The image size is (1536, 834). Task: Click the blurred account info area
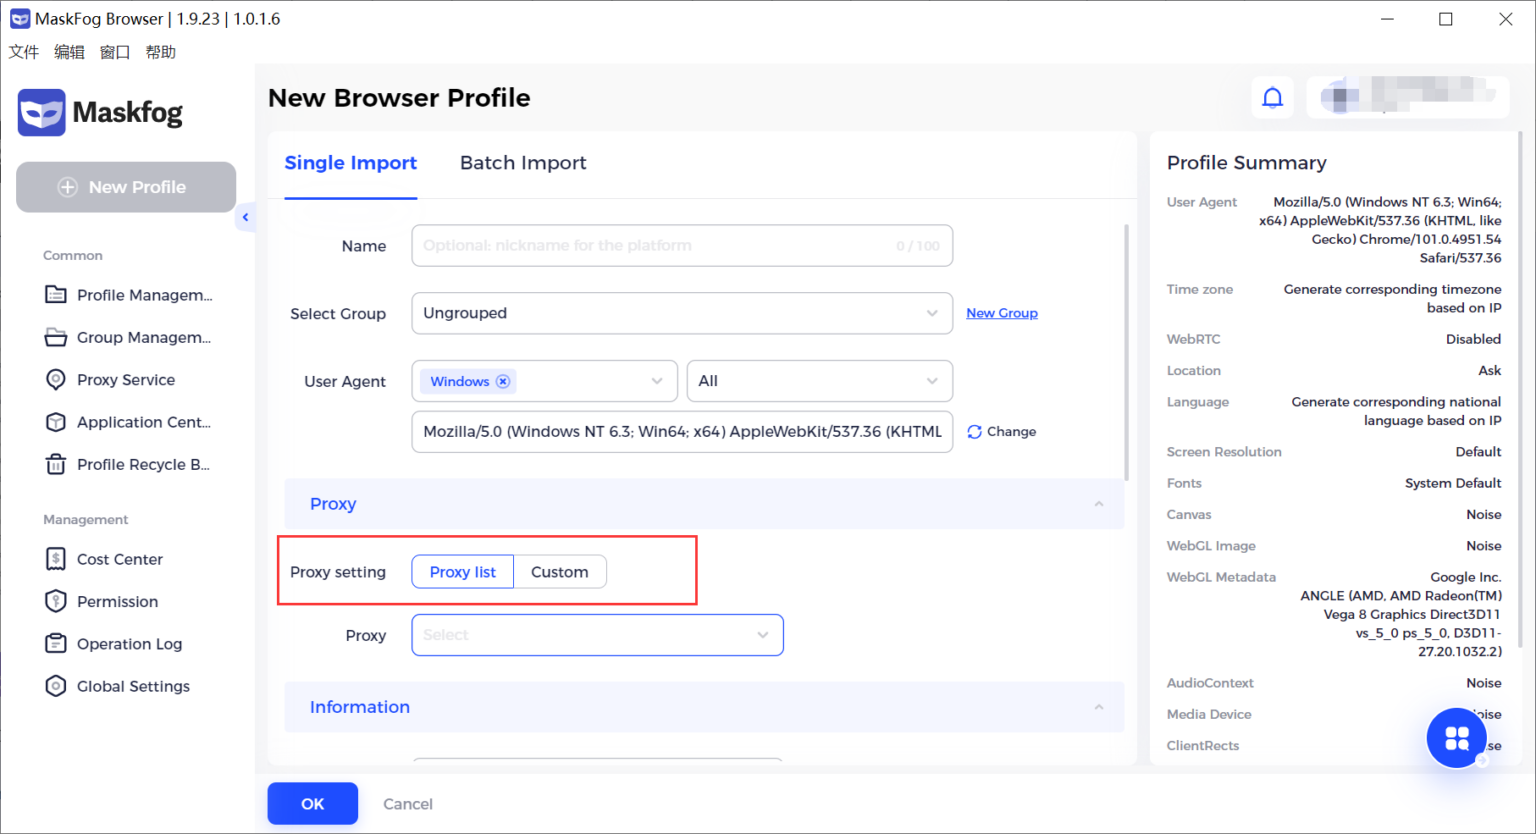click(x=1408, y=97)
